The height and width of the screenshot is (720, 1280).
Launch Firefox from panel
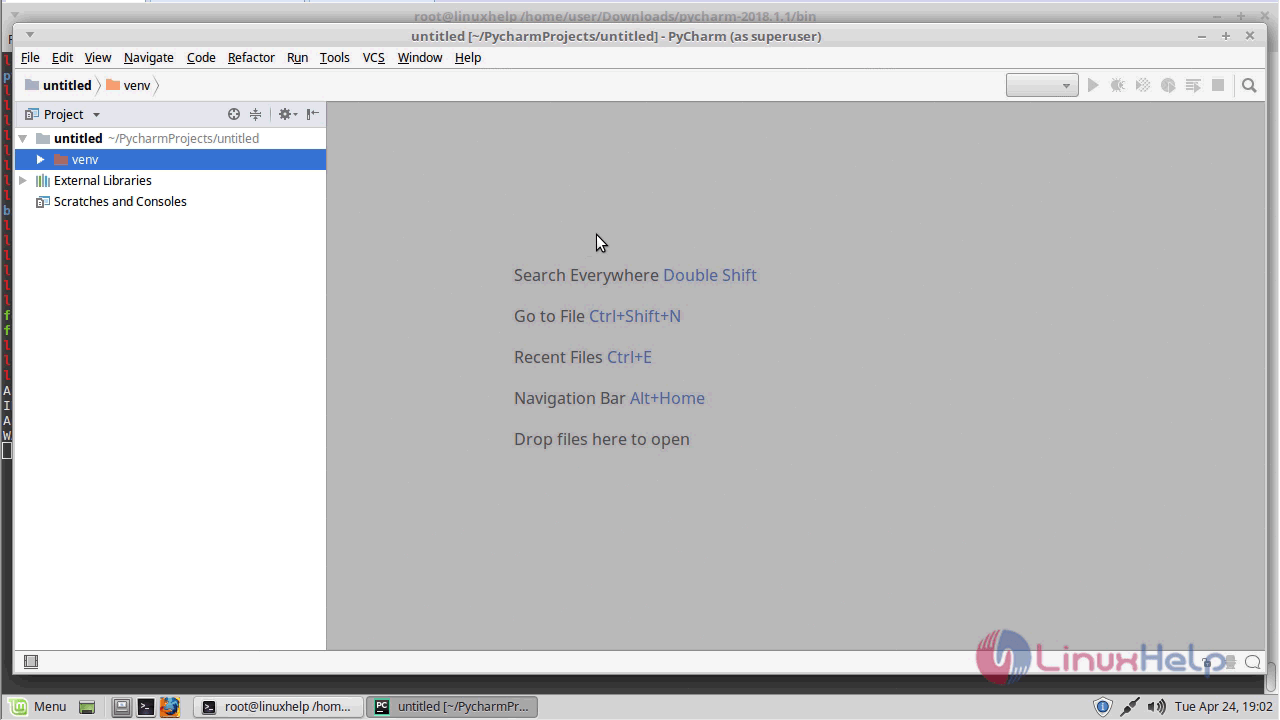click(x=170, y=707)
